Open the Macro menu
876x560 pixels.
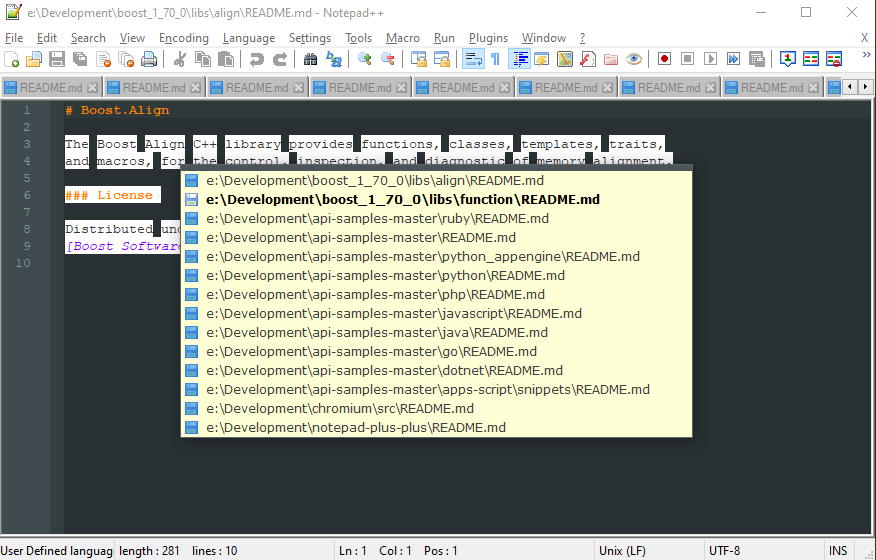click(x=402, y=38)
